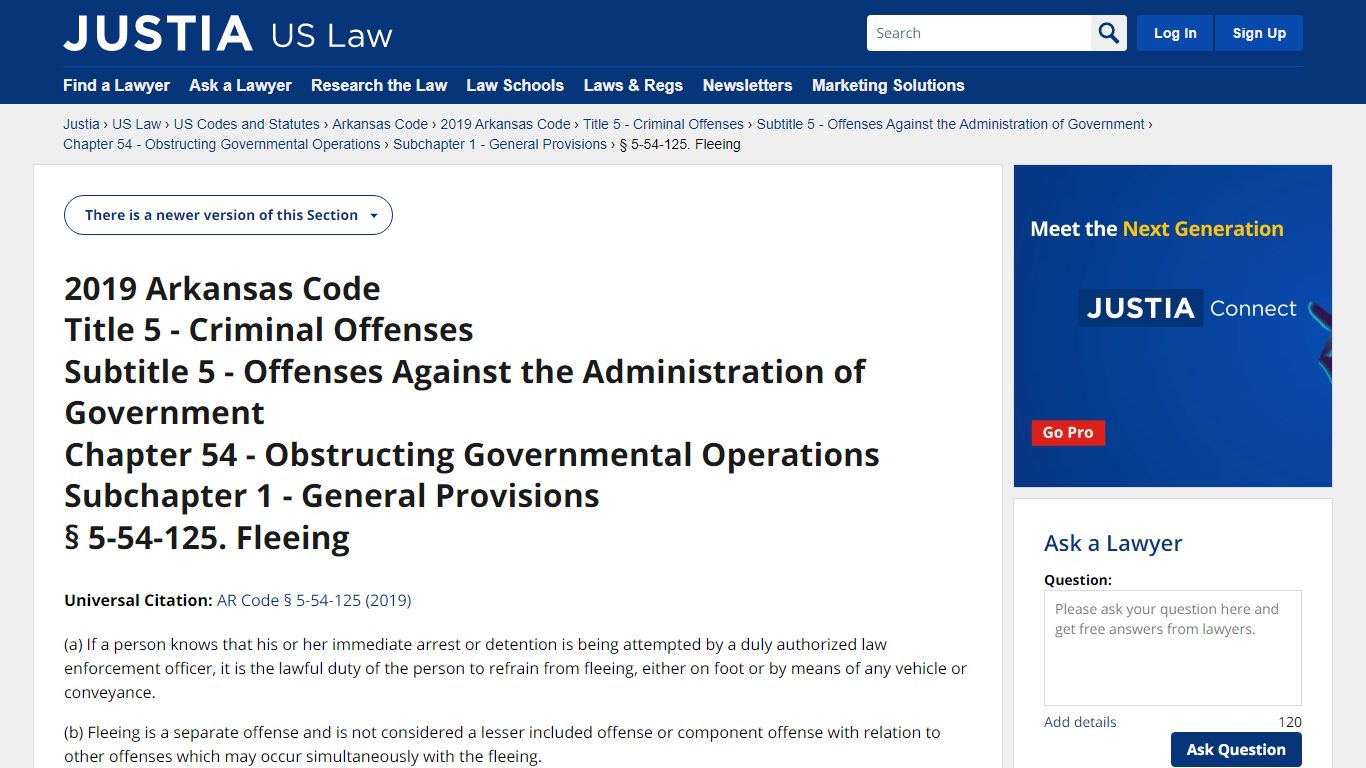The height and width of the screenshot is (768, 1366).
Task: Open Subtitle 5 breadcrumb link
Action: click(950, 124)
